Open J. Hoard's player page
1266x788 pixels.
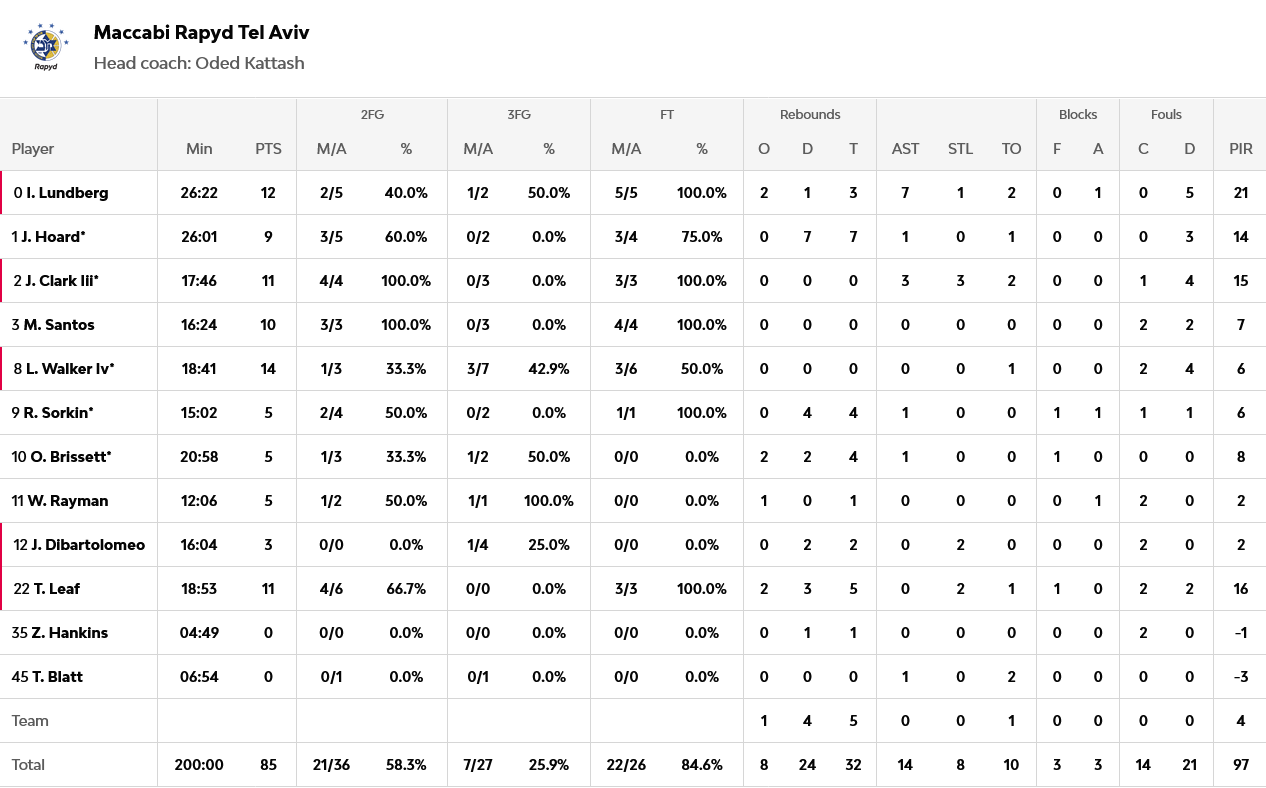pyautogui.click(x=53, y=237)
